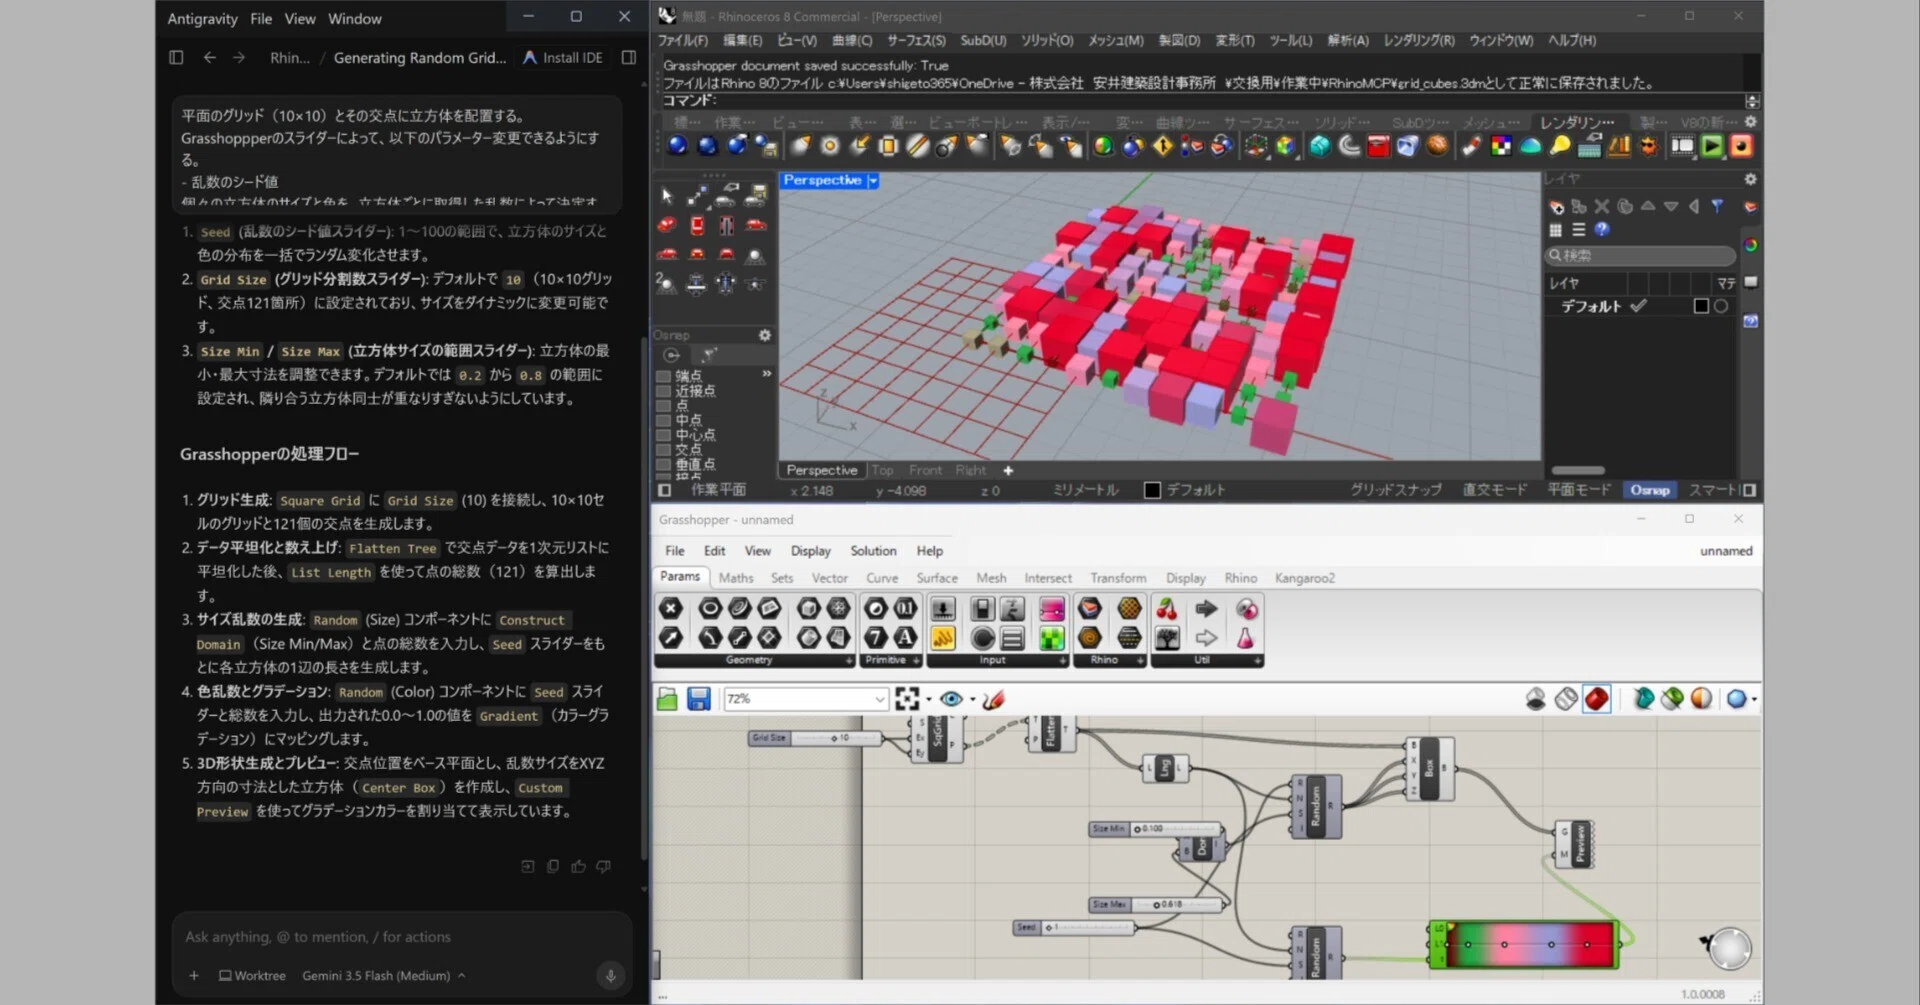Click the compass widget in Grasshopper canvas corner
This screenshot has height=1005, width=1920.
1730,948
